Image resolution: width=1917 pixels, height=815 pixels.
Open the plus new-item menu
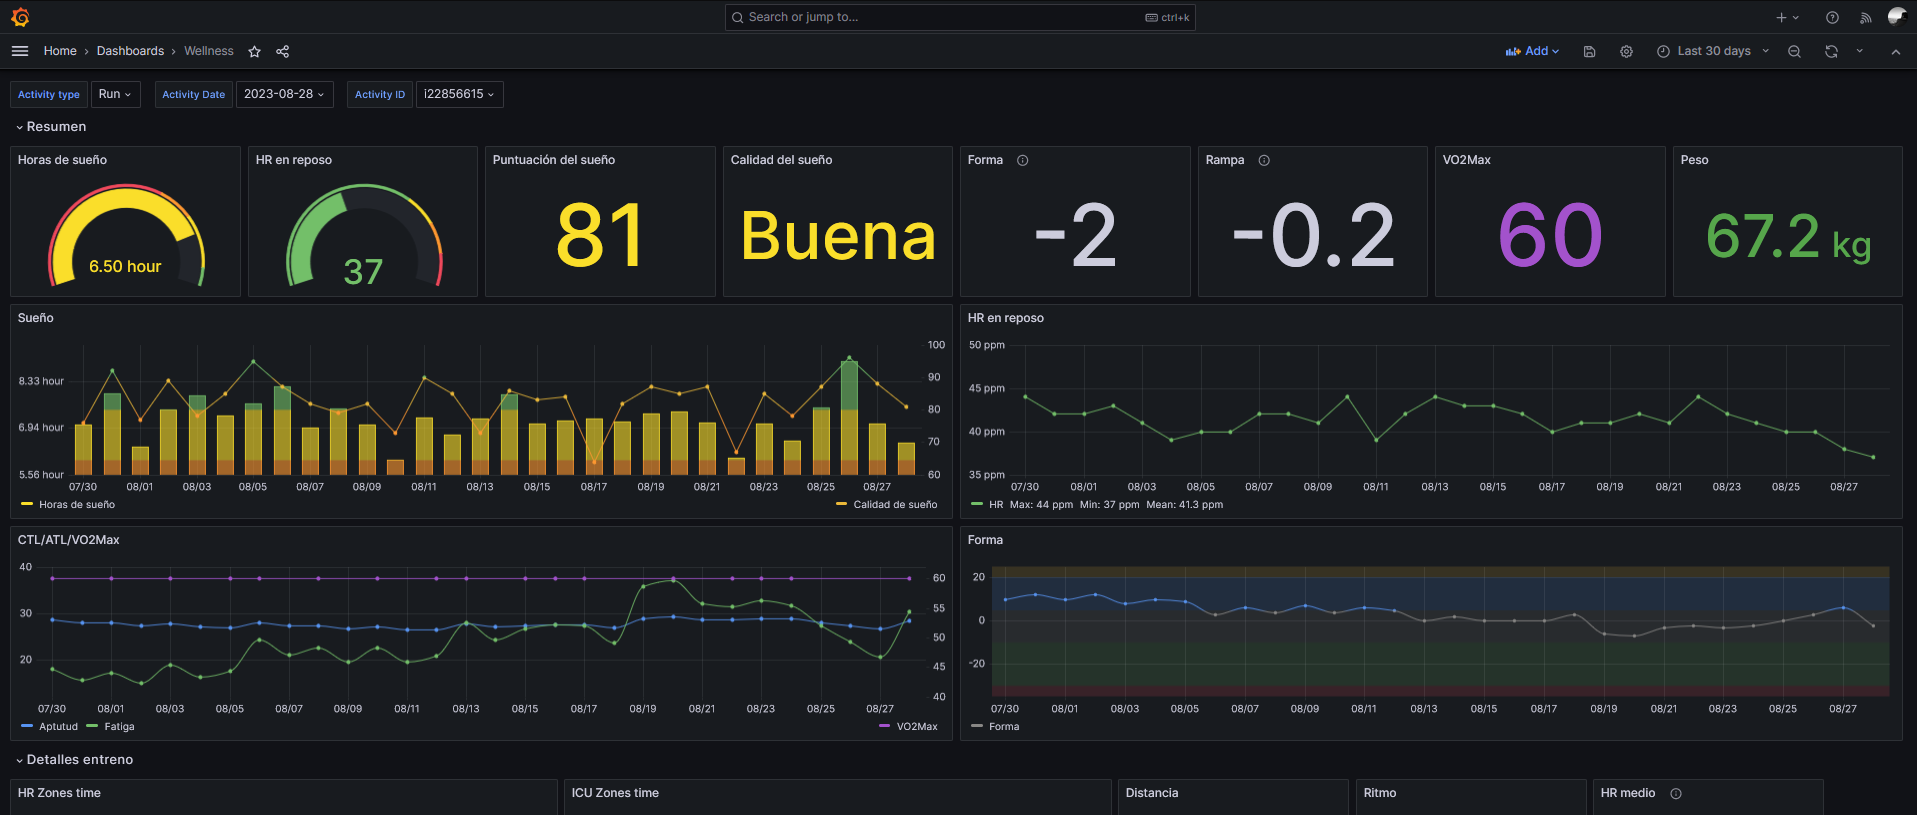click(x=1787, y=17)
